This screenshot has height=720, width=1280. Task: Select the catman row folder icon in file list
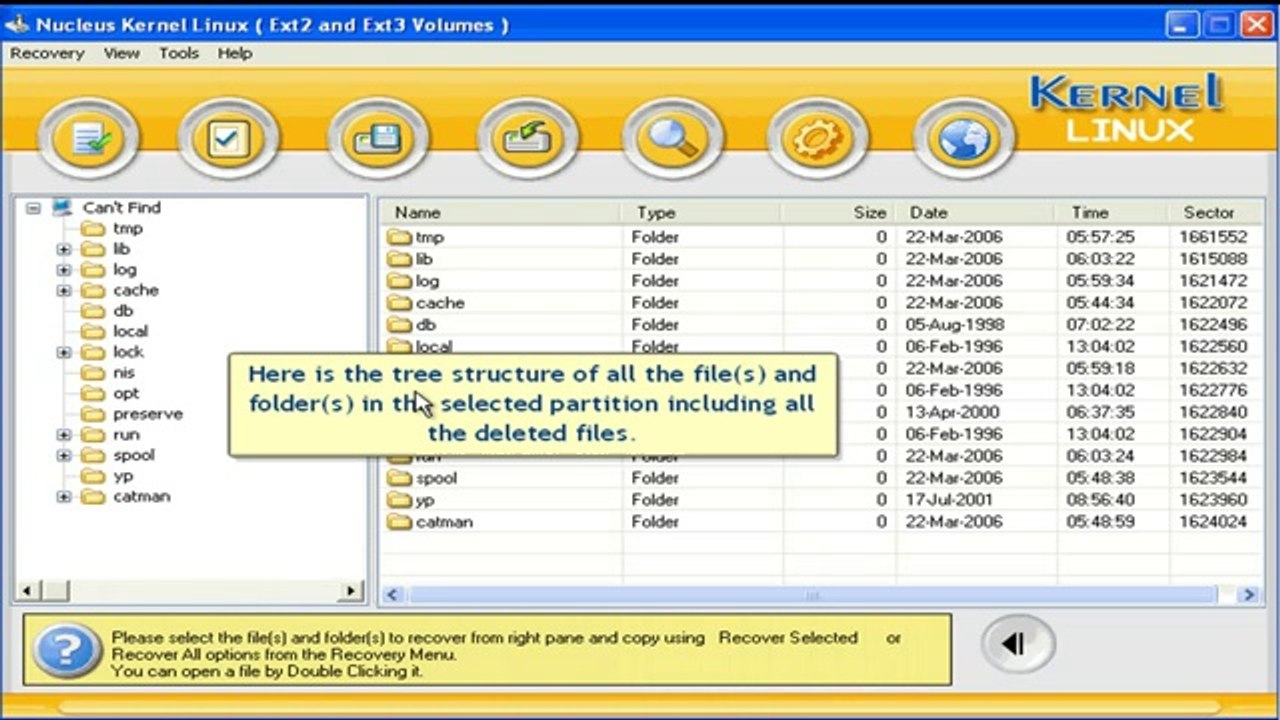click(x=400, y=522)
